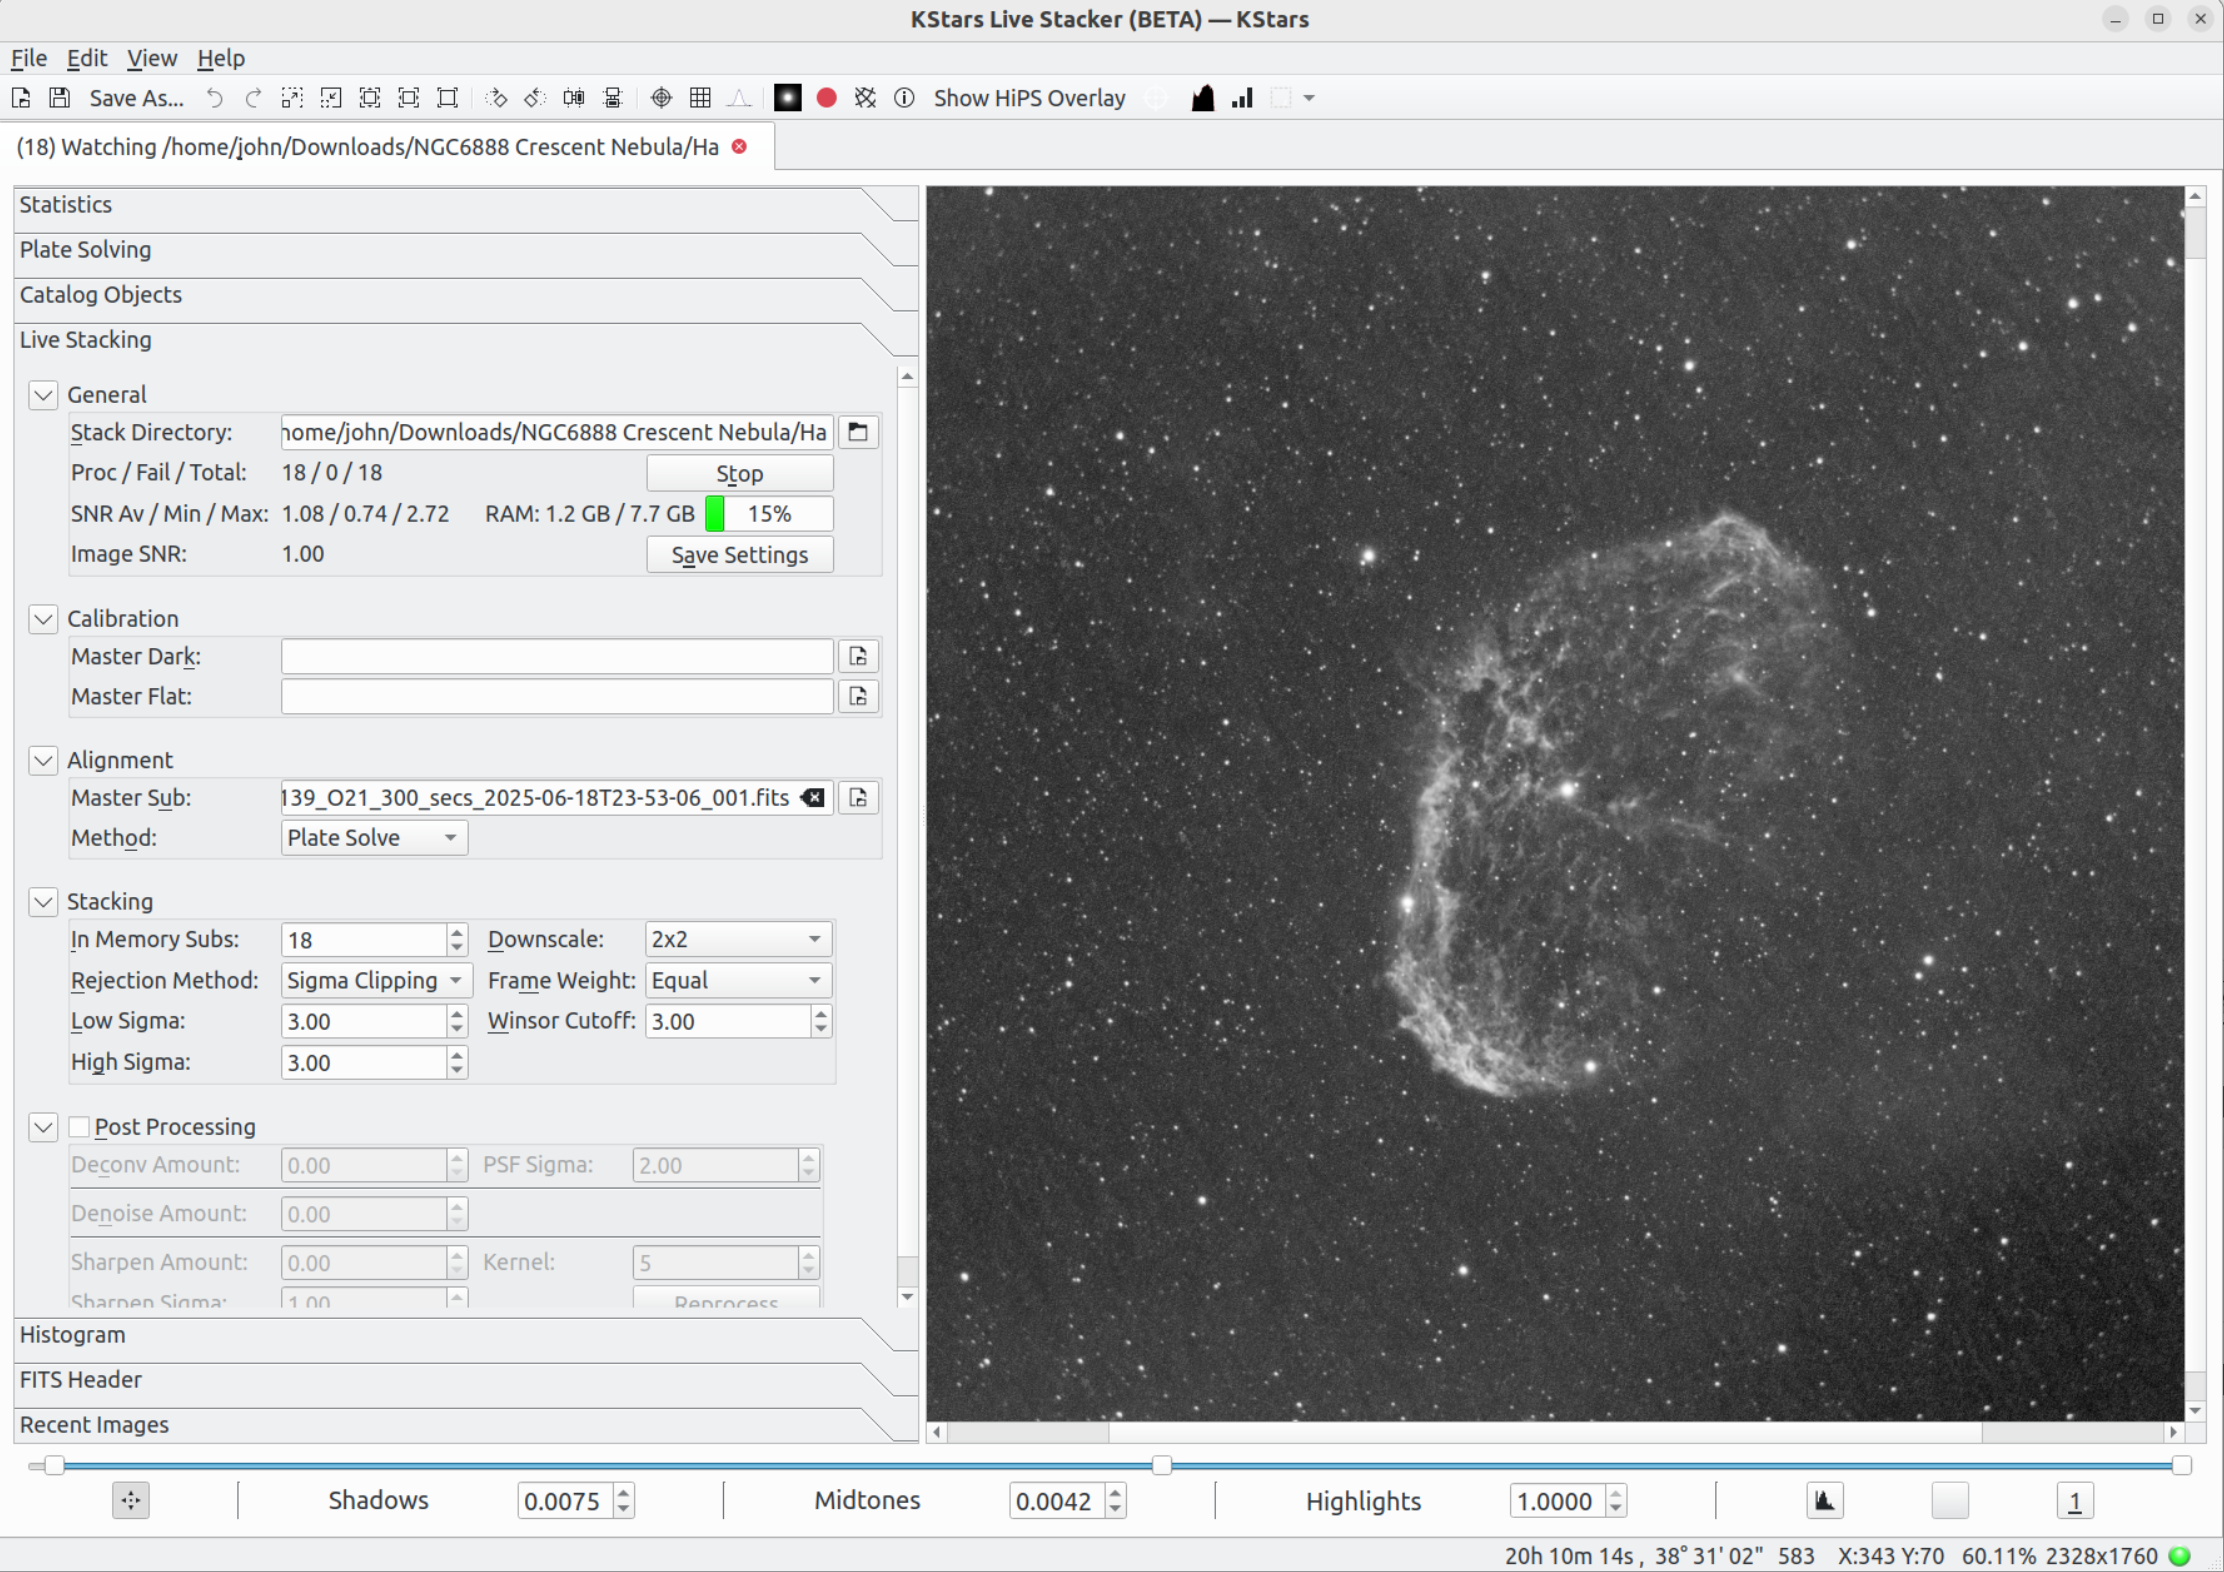2224x1572 pixels.
Task: Click the red record circle in the toolbar
Action: click(826, 98)
